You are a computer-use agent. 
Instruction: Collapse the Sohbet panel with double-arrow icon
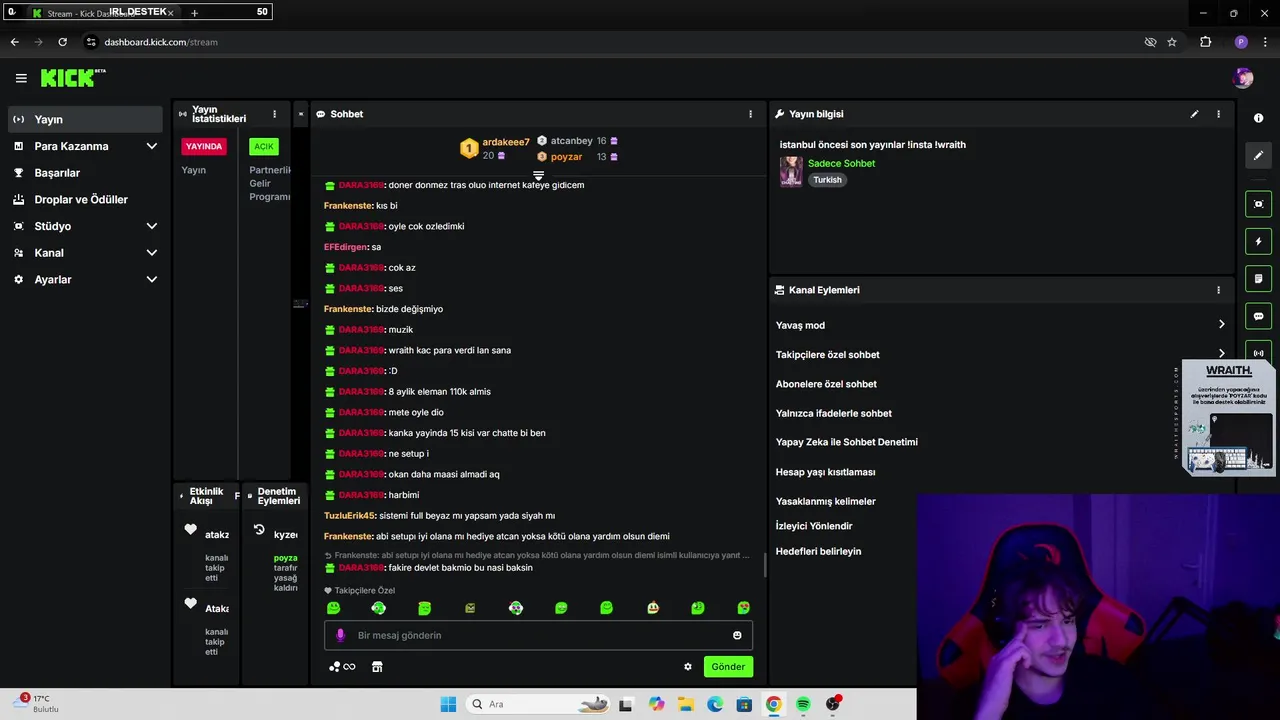point(300,114)
